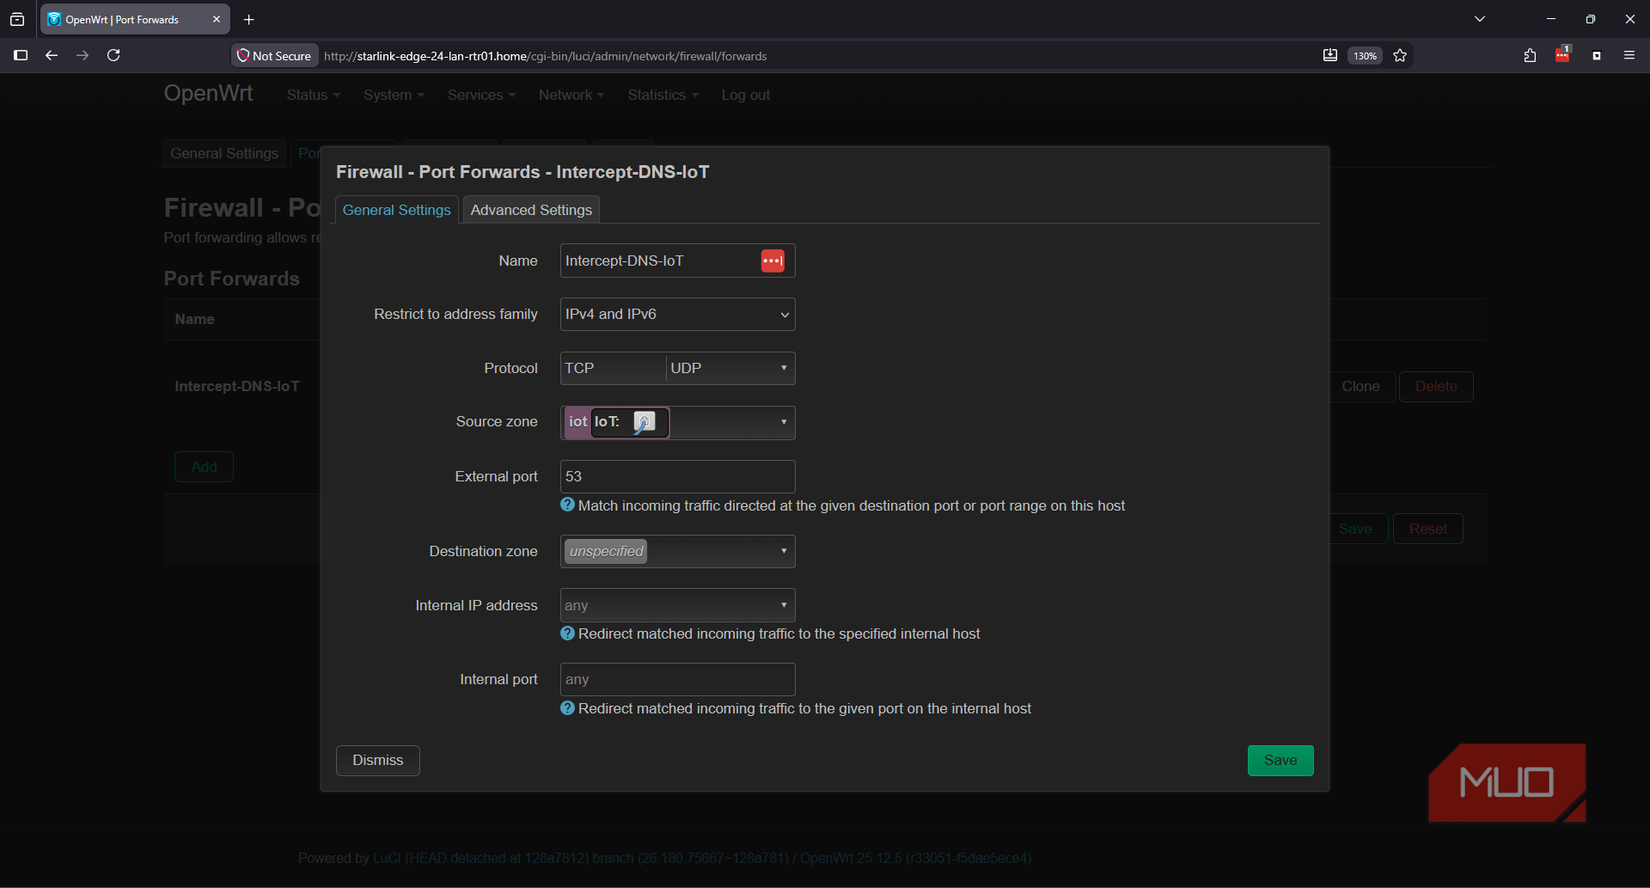Open the browser extensions puzzle icon

1529,56
